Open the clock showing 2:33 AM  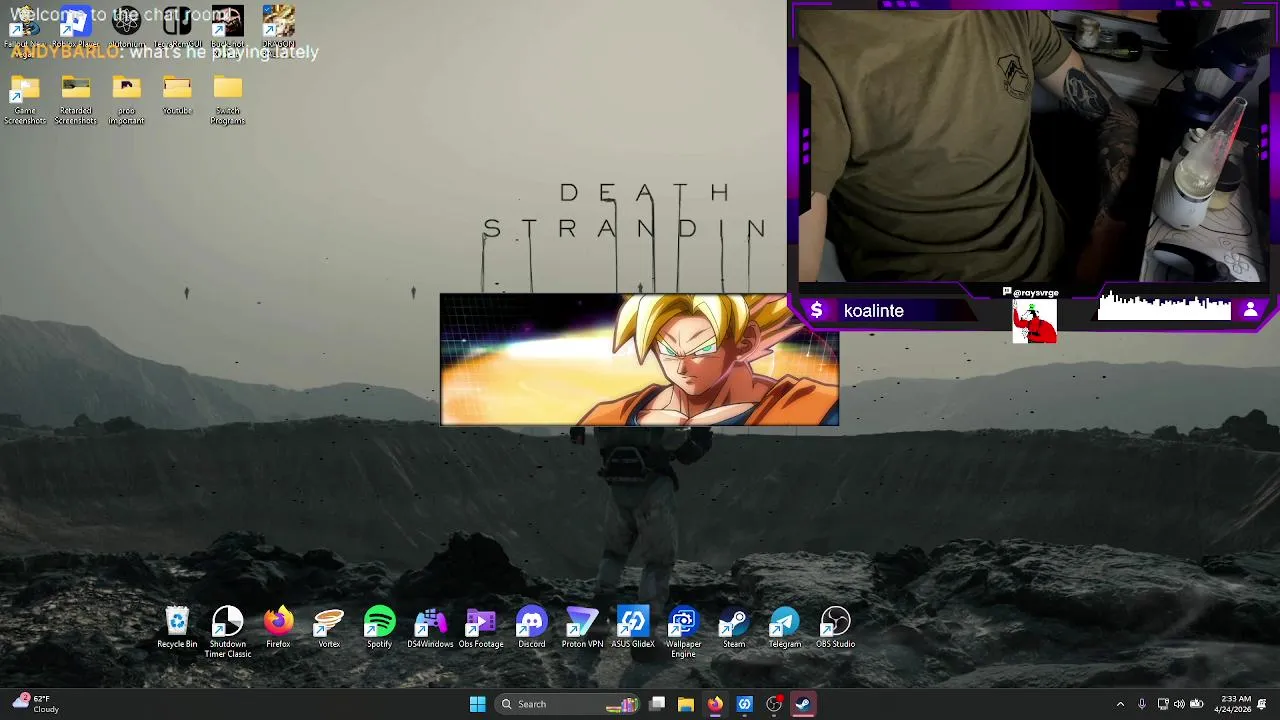(1235, 704)
